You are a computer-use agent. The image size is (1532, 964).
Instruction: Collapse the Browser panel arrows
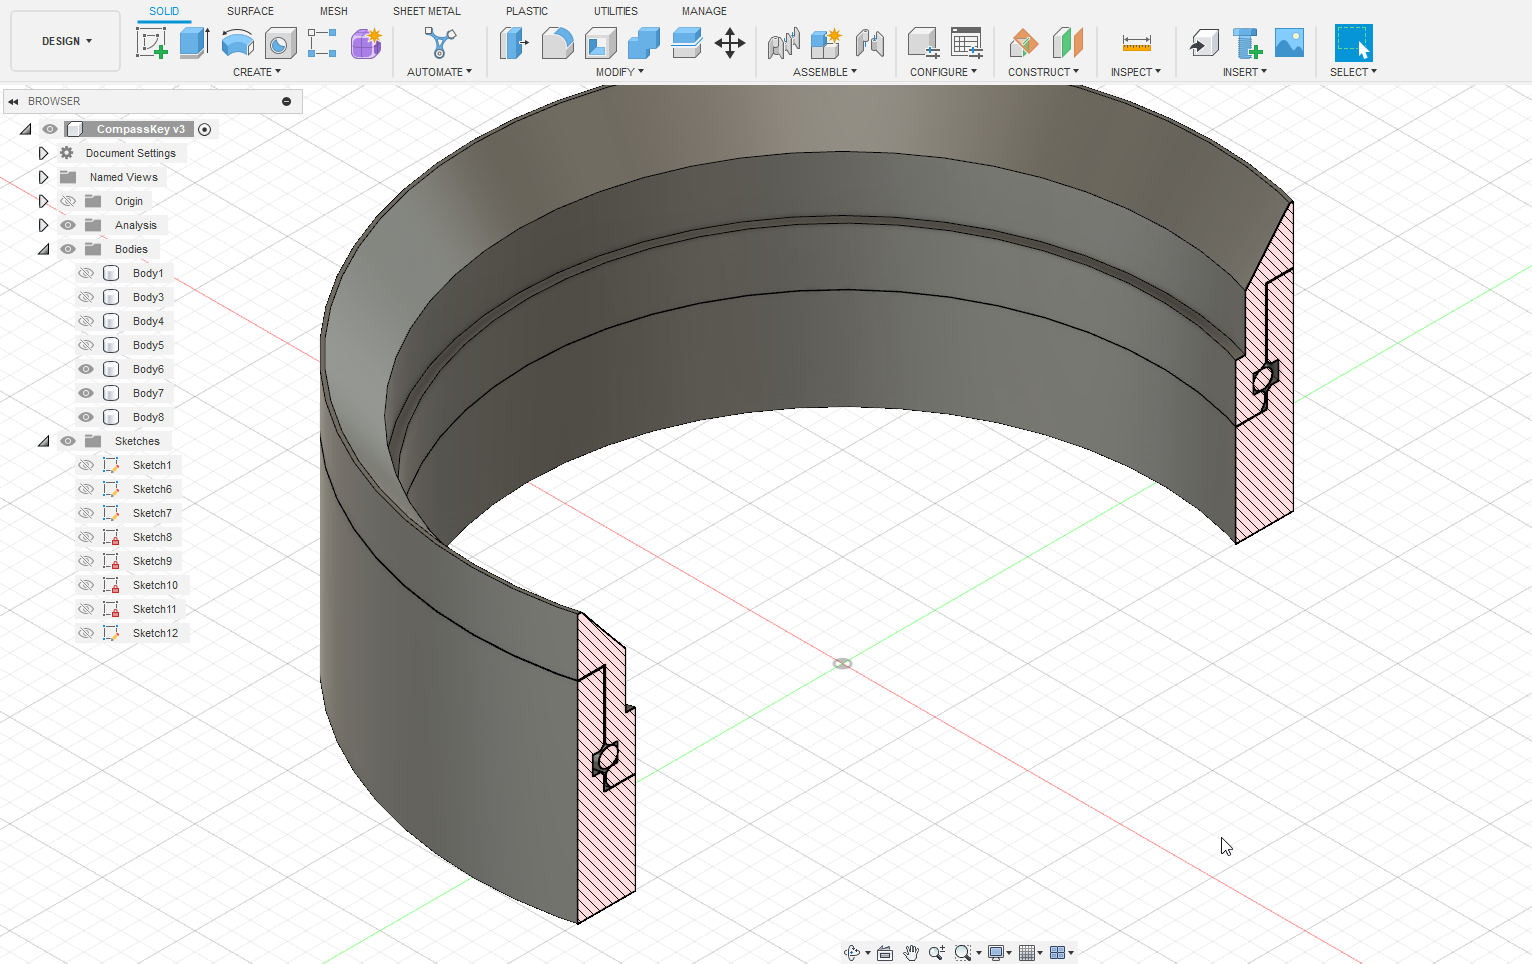coord(13,101)
